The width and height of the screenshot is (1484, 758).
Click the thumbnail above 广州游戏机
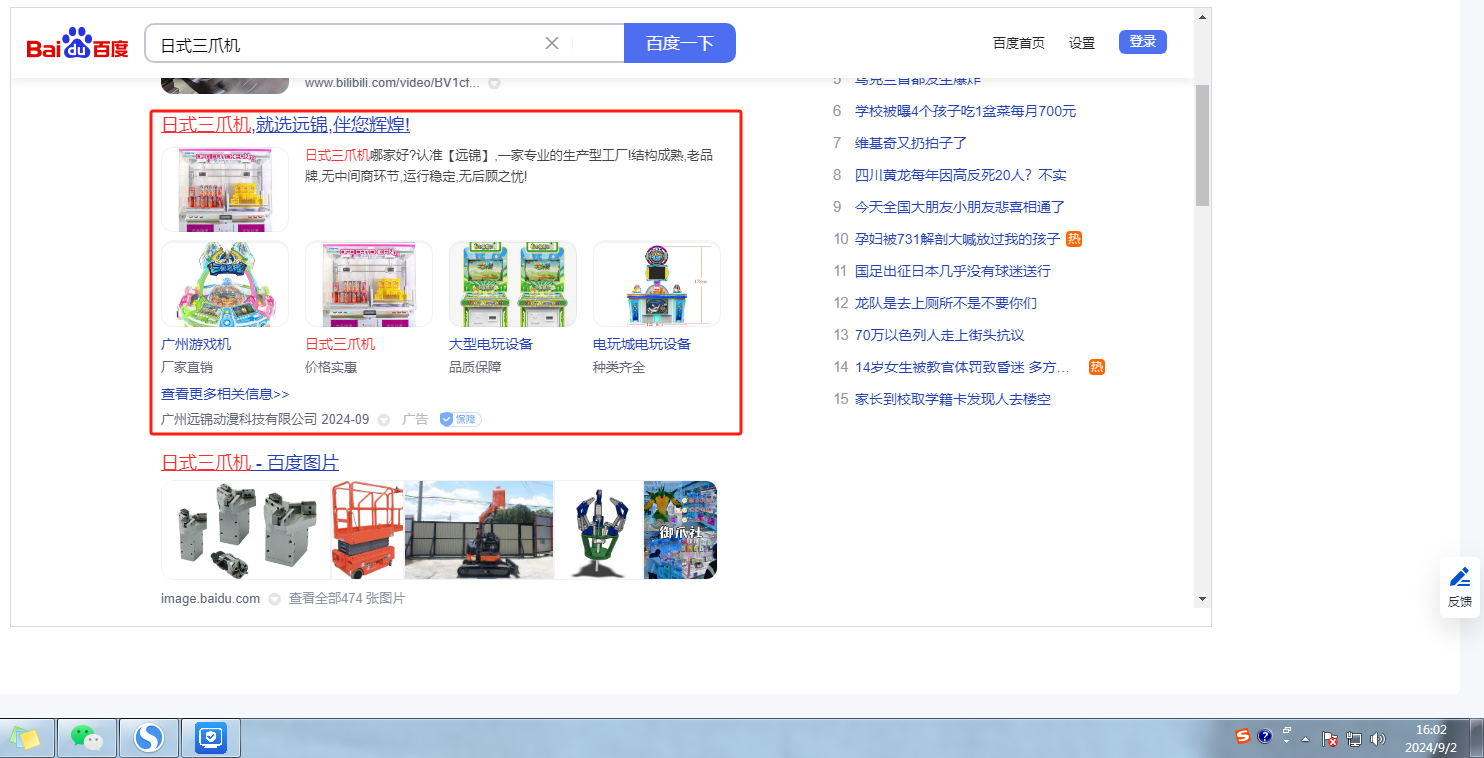(x=225, y=284)
